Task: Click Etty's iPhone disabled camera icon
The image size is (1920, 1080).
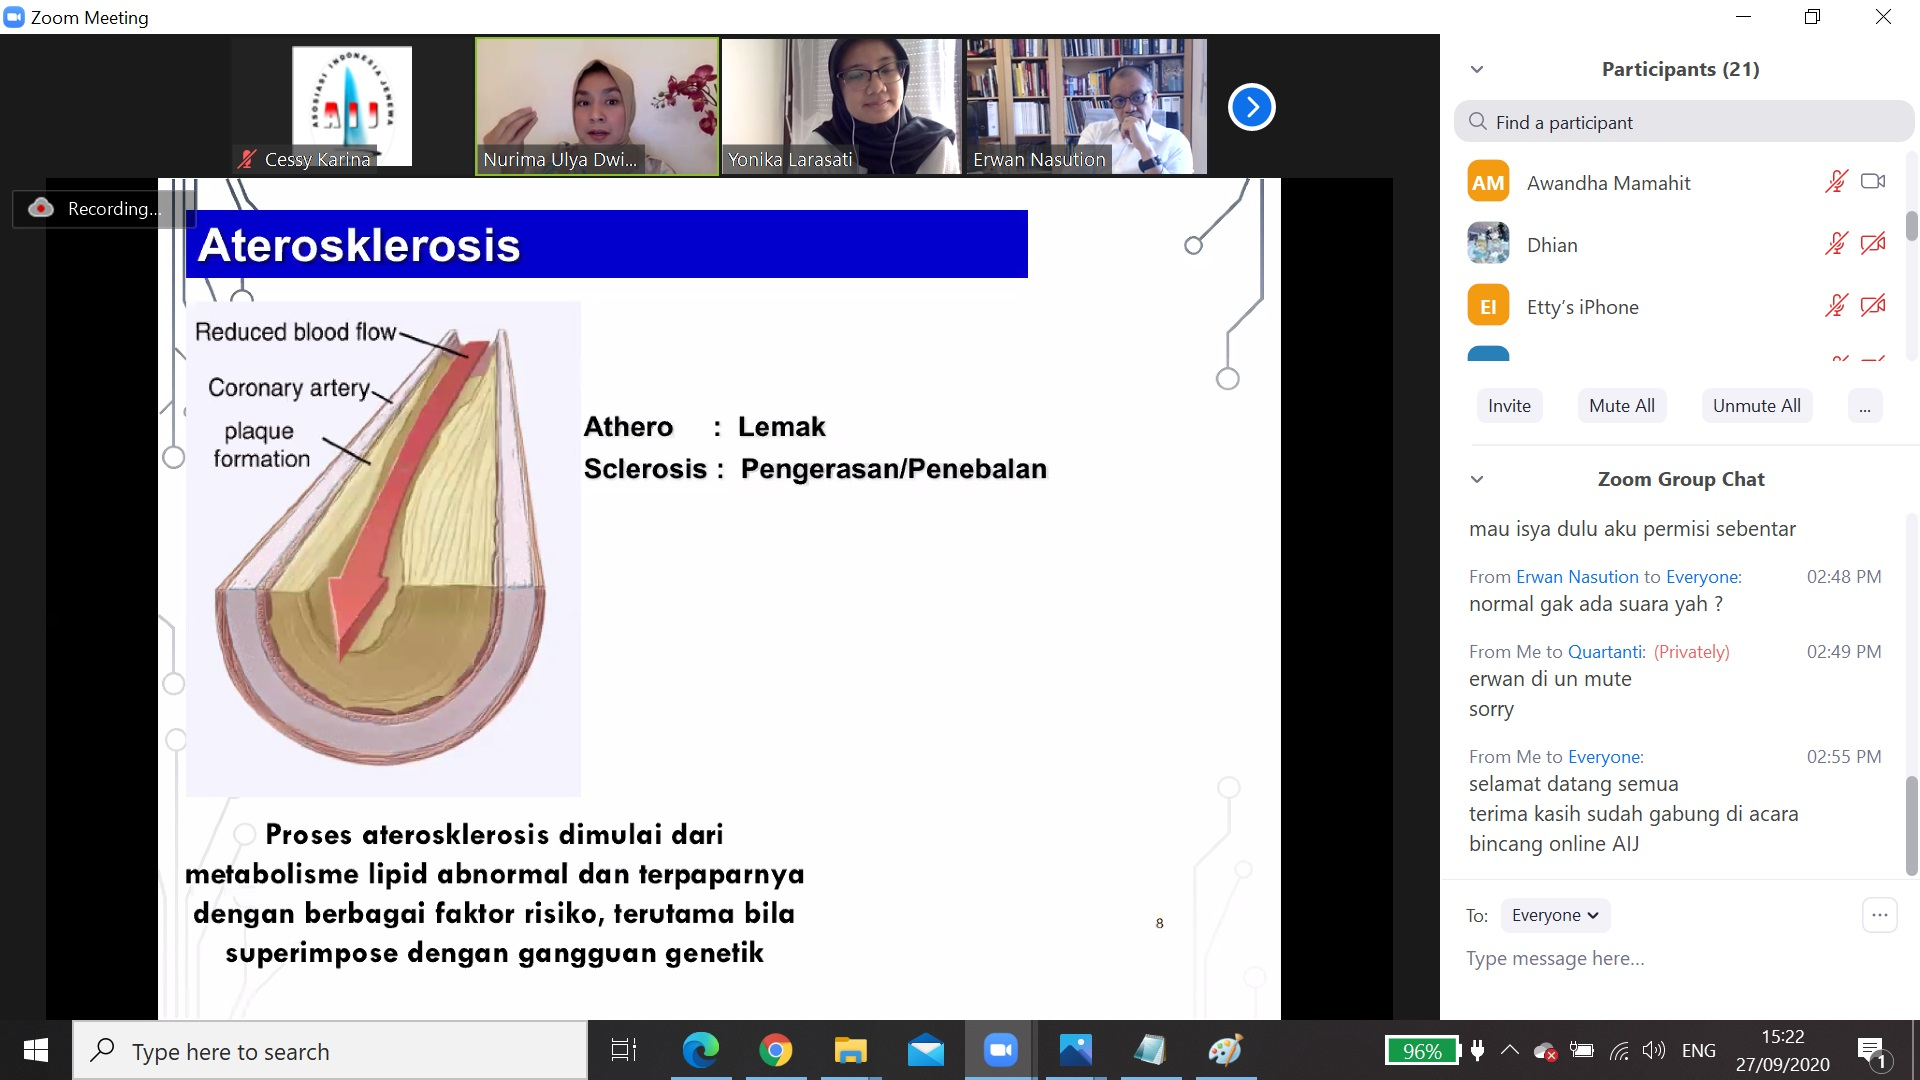Action: pyautogui.click(x=1873, y=306)
